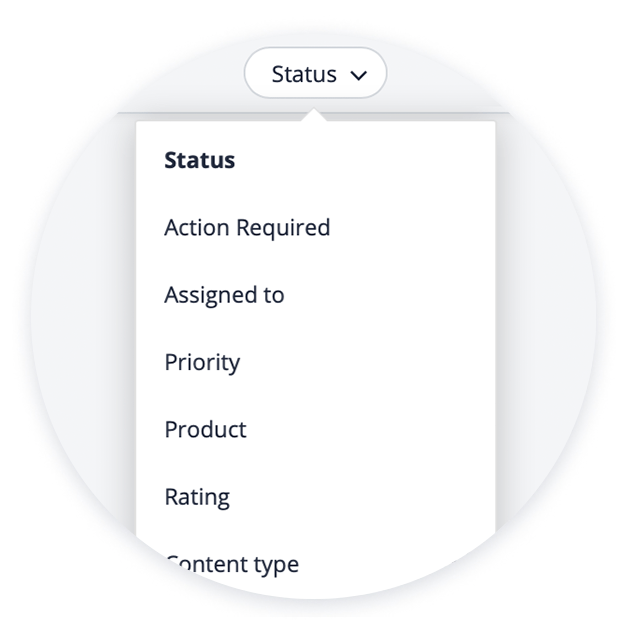Open the Status dropdown pill button
Viewport: 627px width, 627px height.
coord(315,74)
